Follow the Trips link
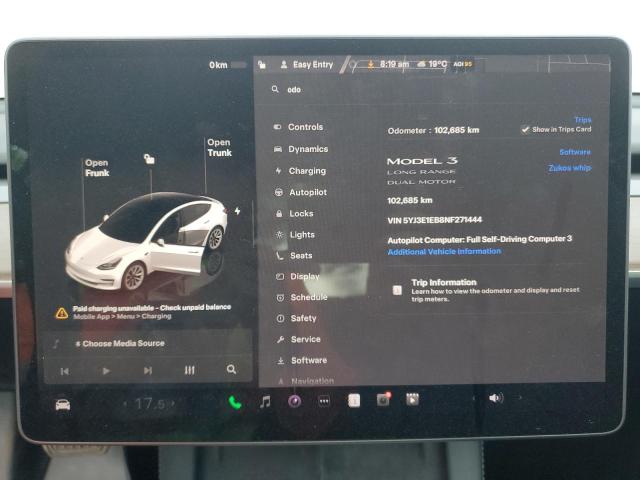This screenshot has height=480, width=640. pos(583,120)
